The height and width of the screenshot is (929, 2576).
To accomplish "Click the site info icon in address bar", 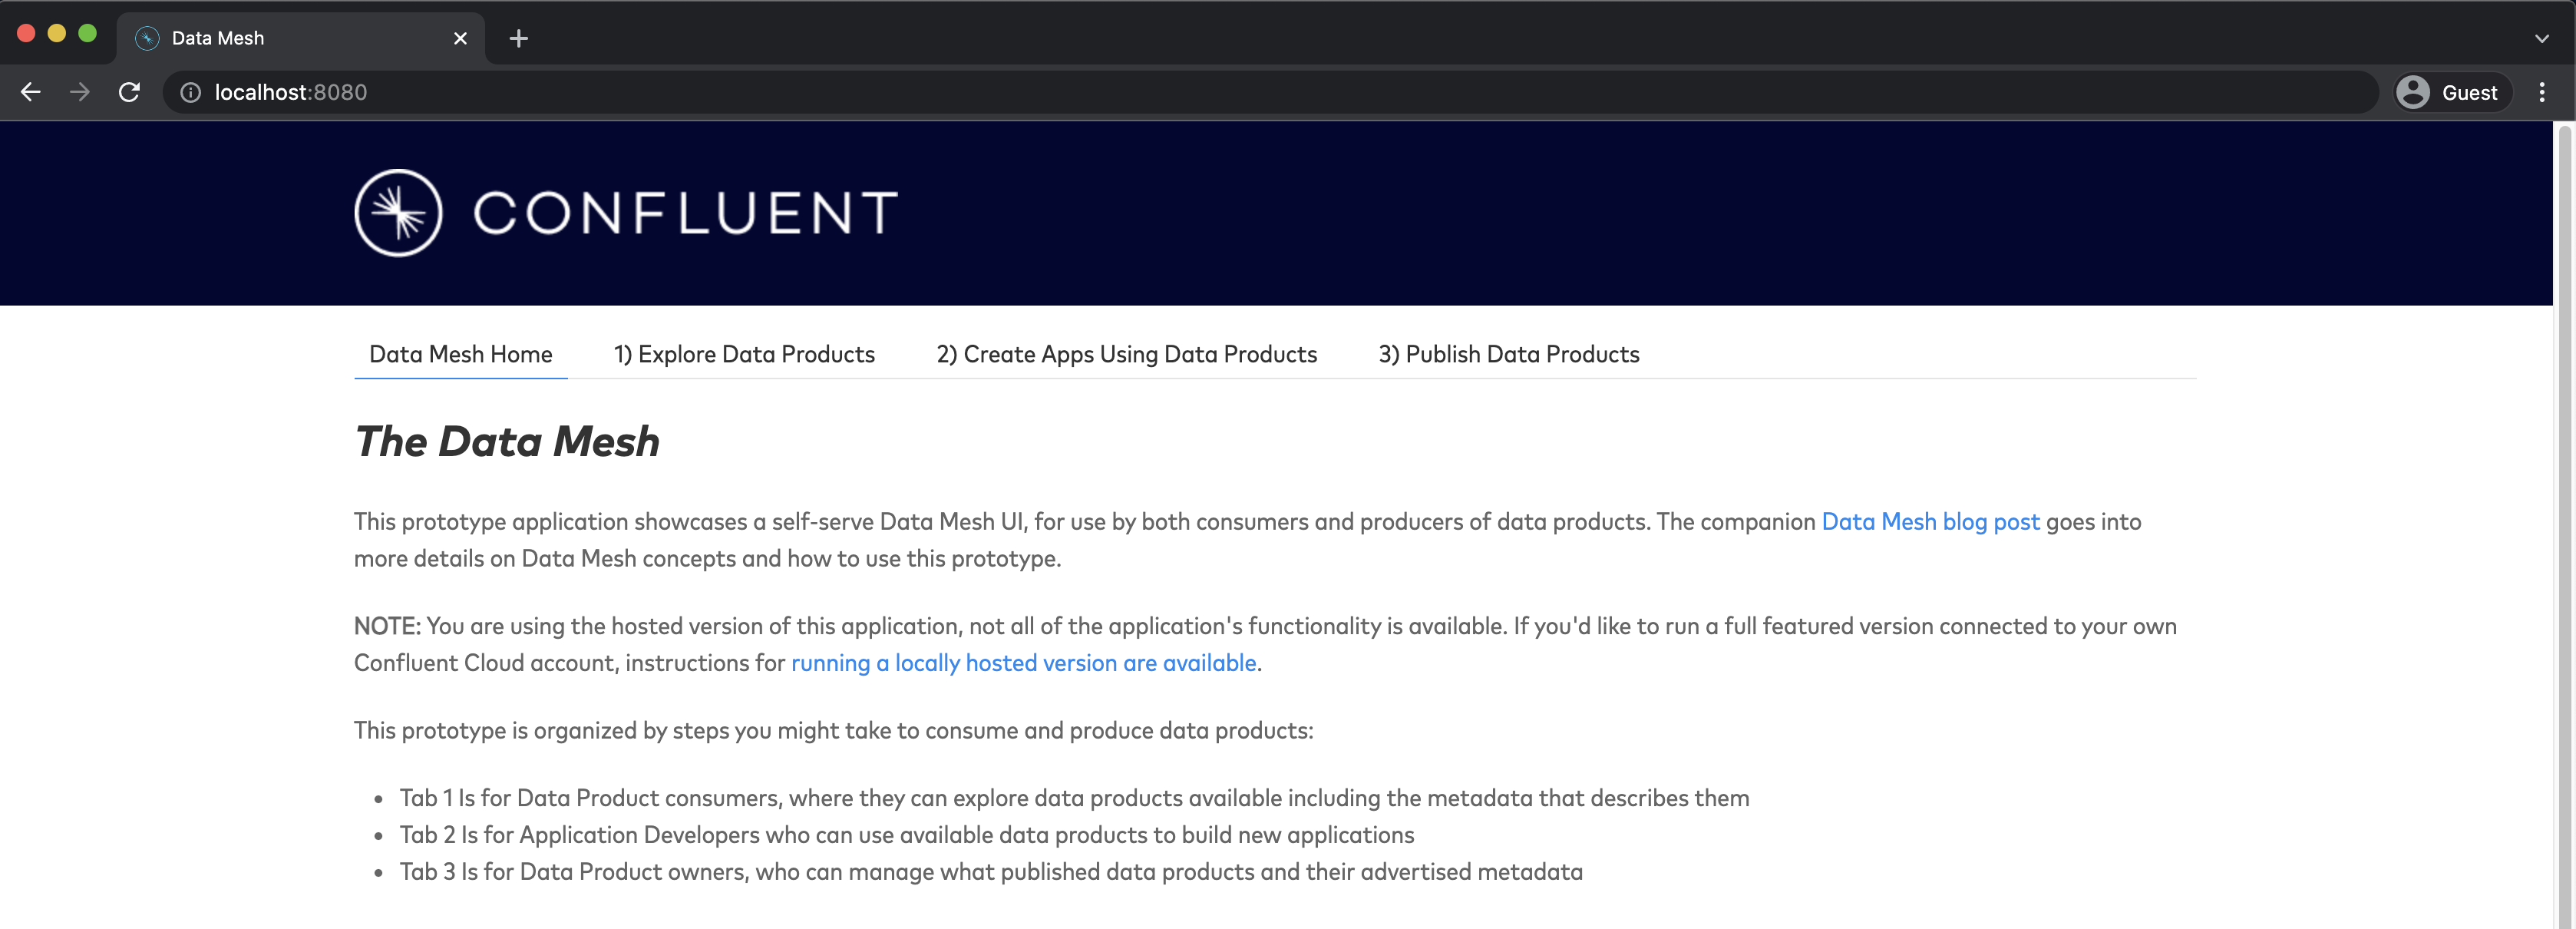I will tap(190, 92).
